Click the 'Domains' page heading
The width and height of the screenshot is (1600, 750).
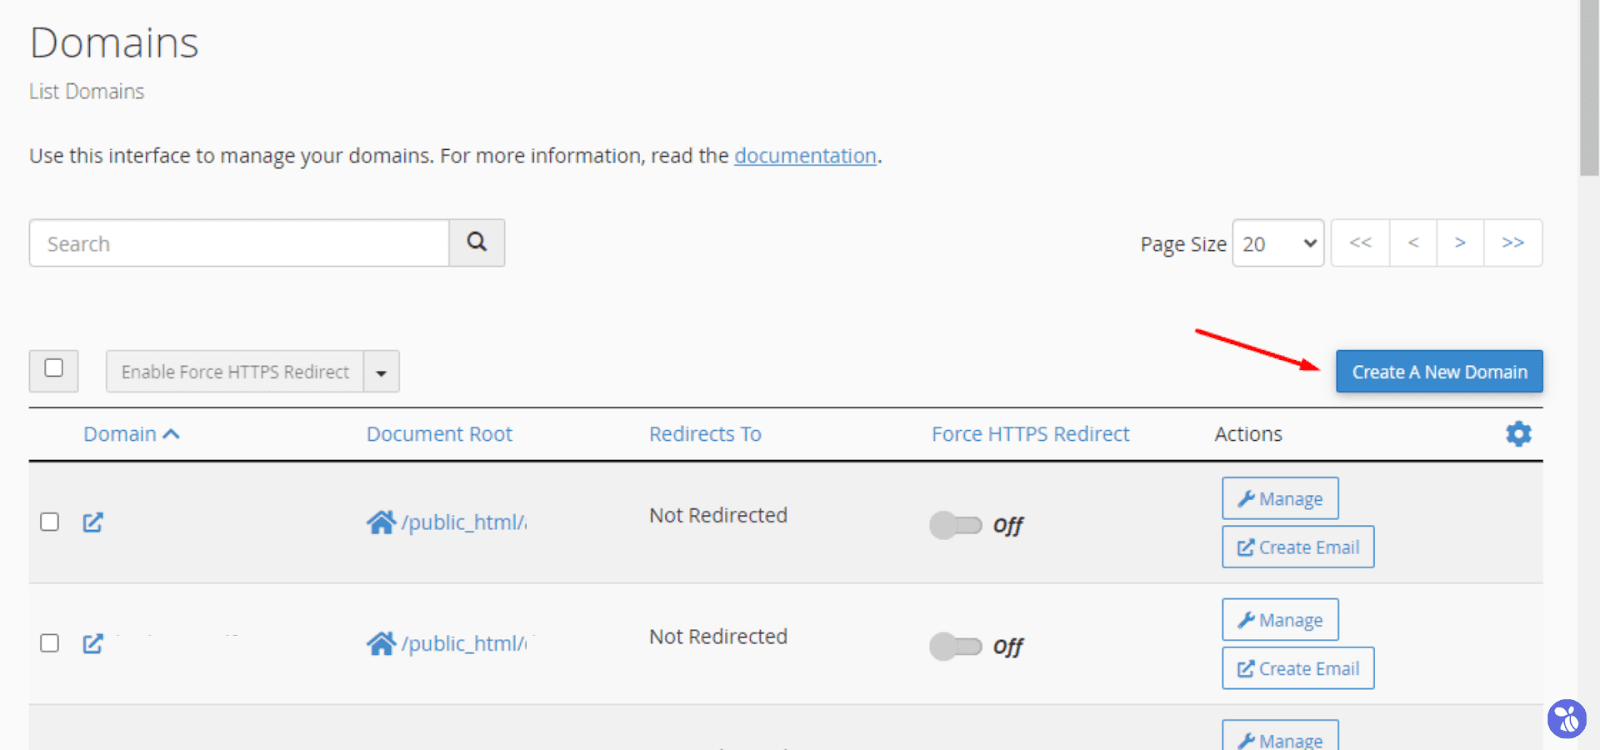tap(114, 43)
